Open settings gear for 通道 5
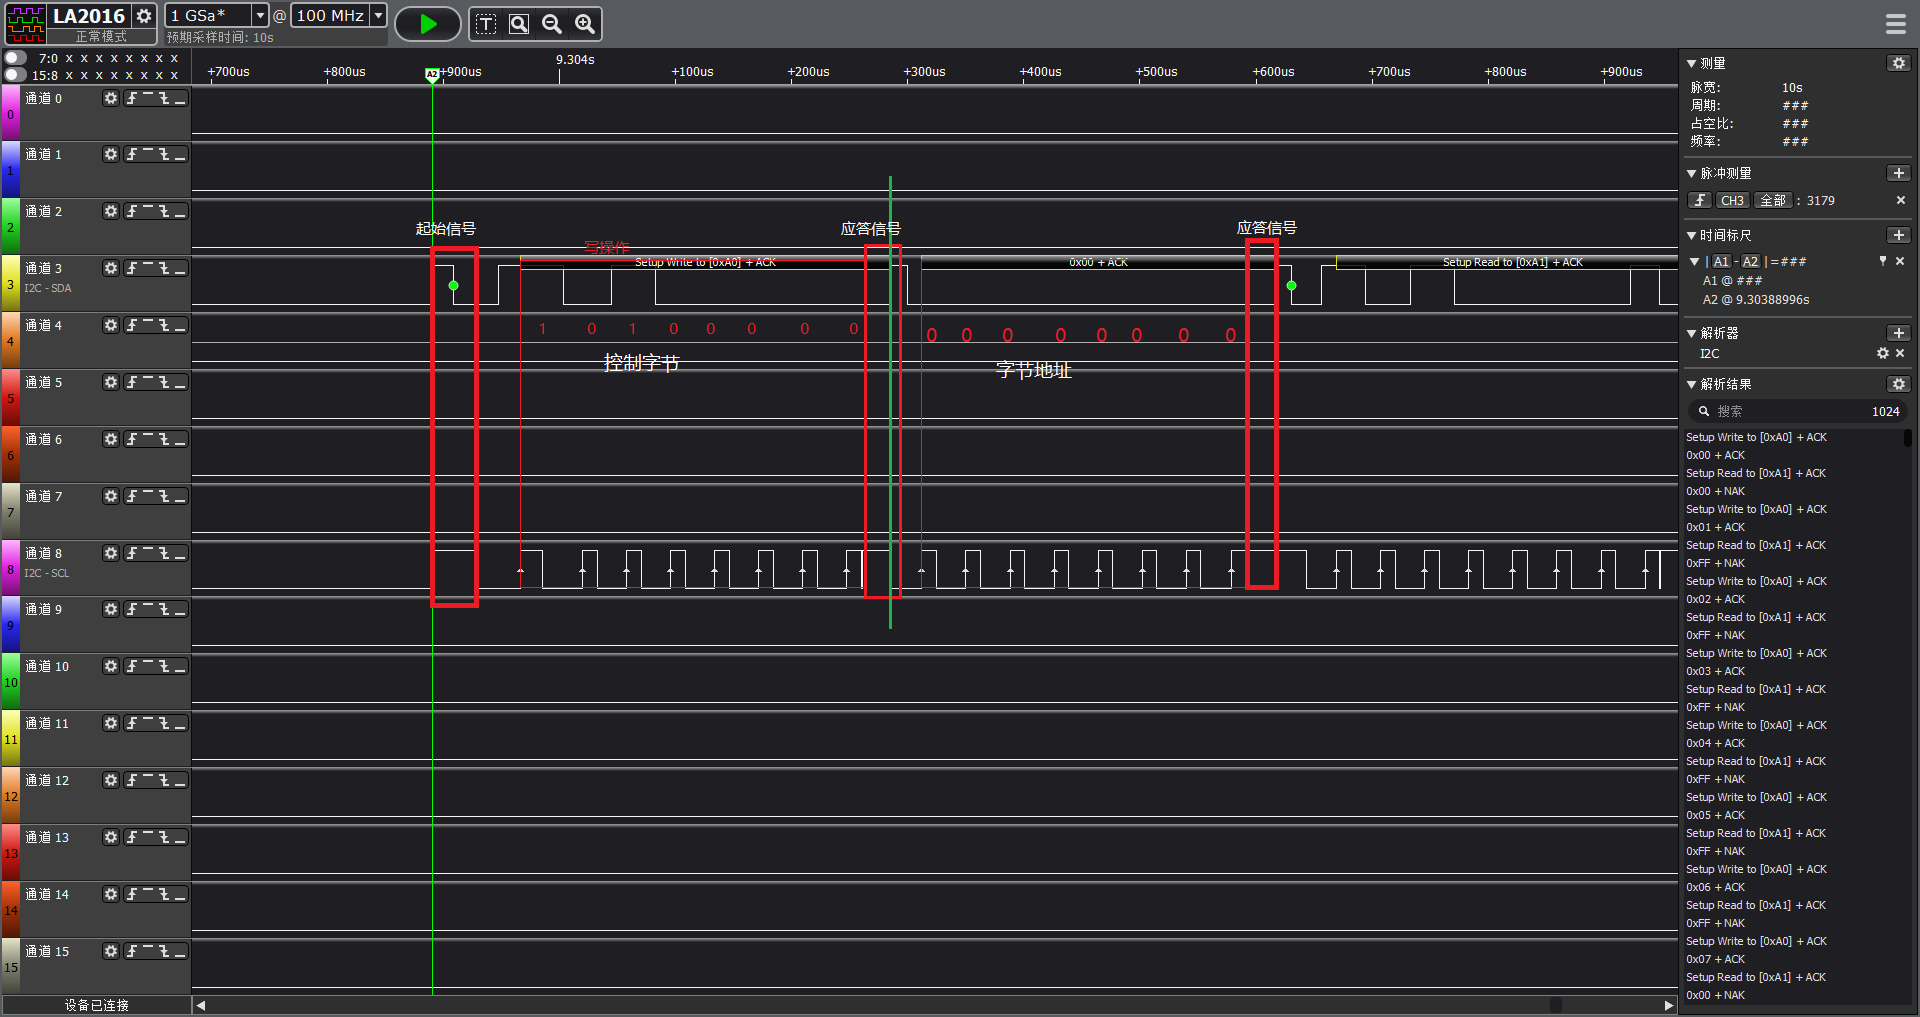The height and width of the screenshot is (1017, 1920). (x=111, y=382)
